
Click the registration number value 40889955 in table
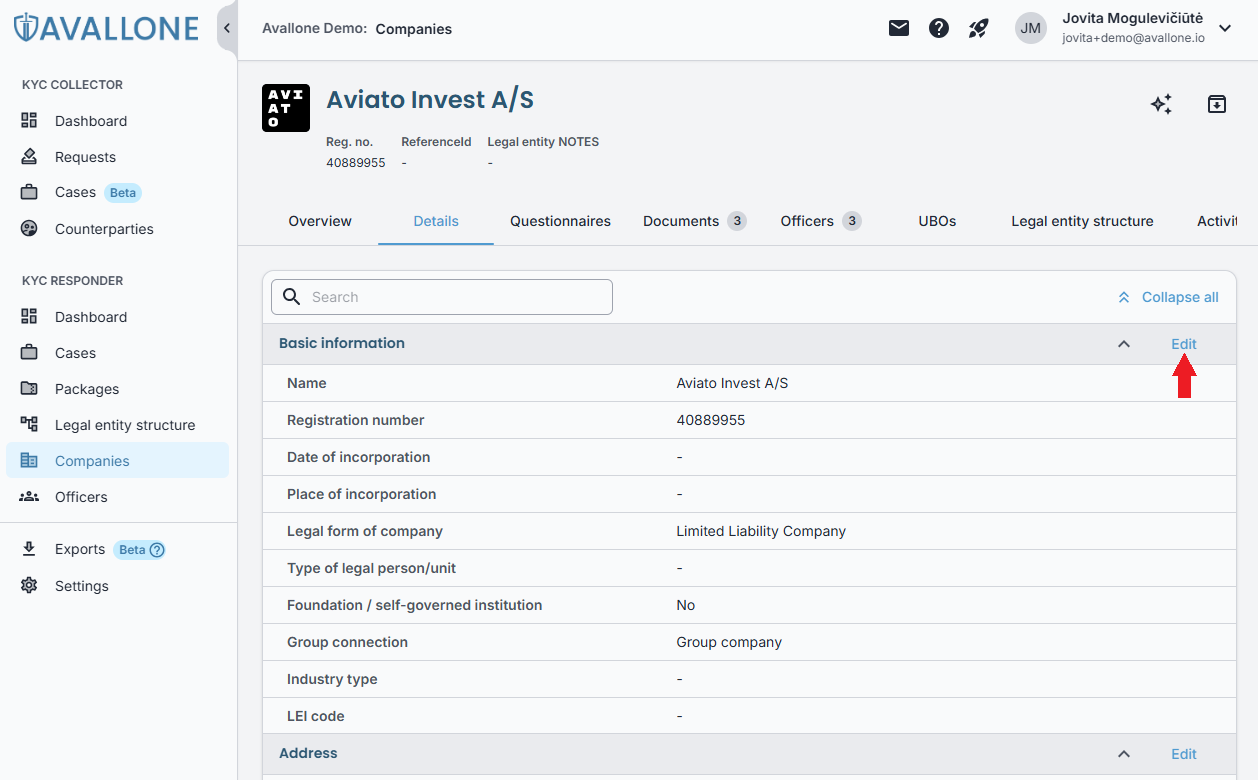[711, 420]
